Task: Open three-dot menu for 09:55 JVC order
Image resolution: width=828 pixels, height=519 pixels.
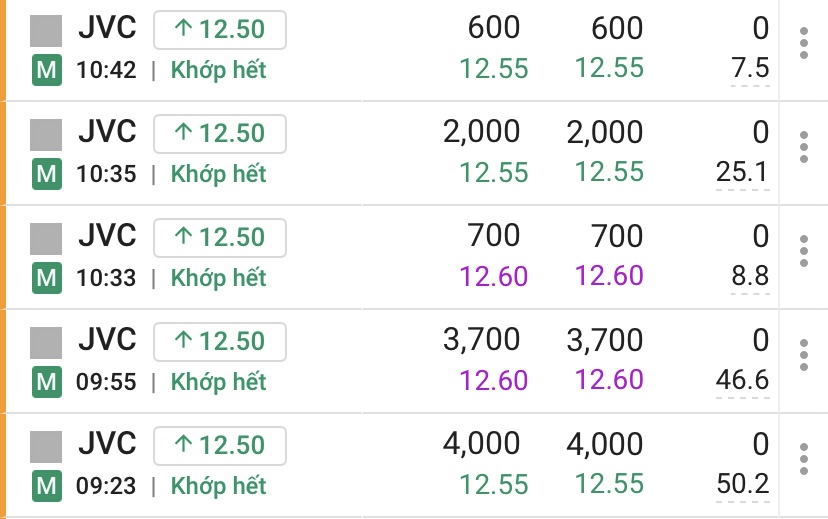Action: tap(803, 356)
